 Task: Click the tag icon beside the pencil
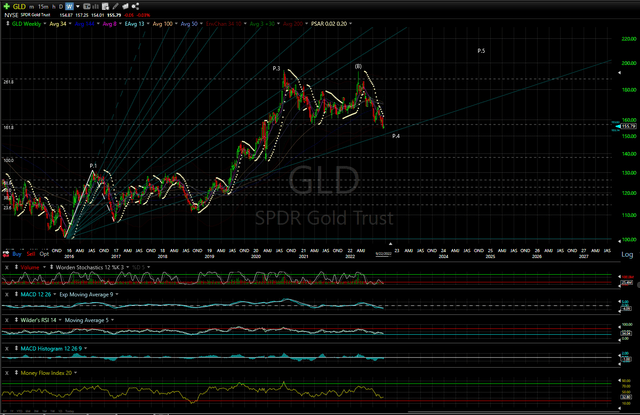tap(125, 7)
